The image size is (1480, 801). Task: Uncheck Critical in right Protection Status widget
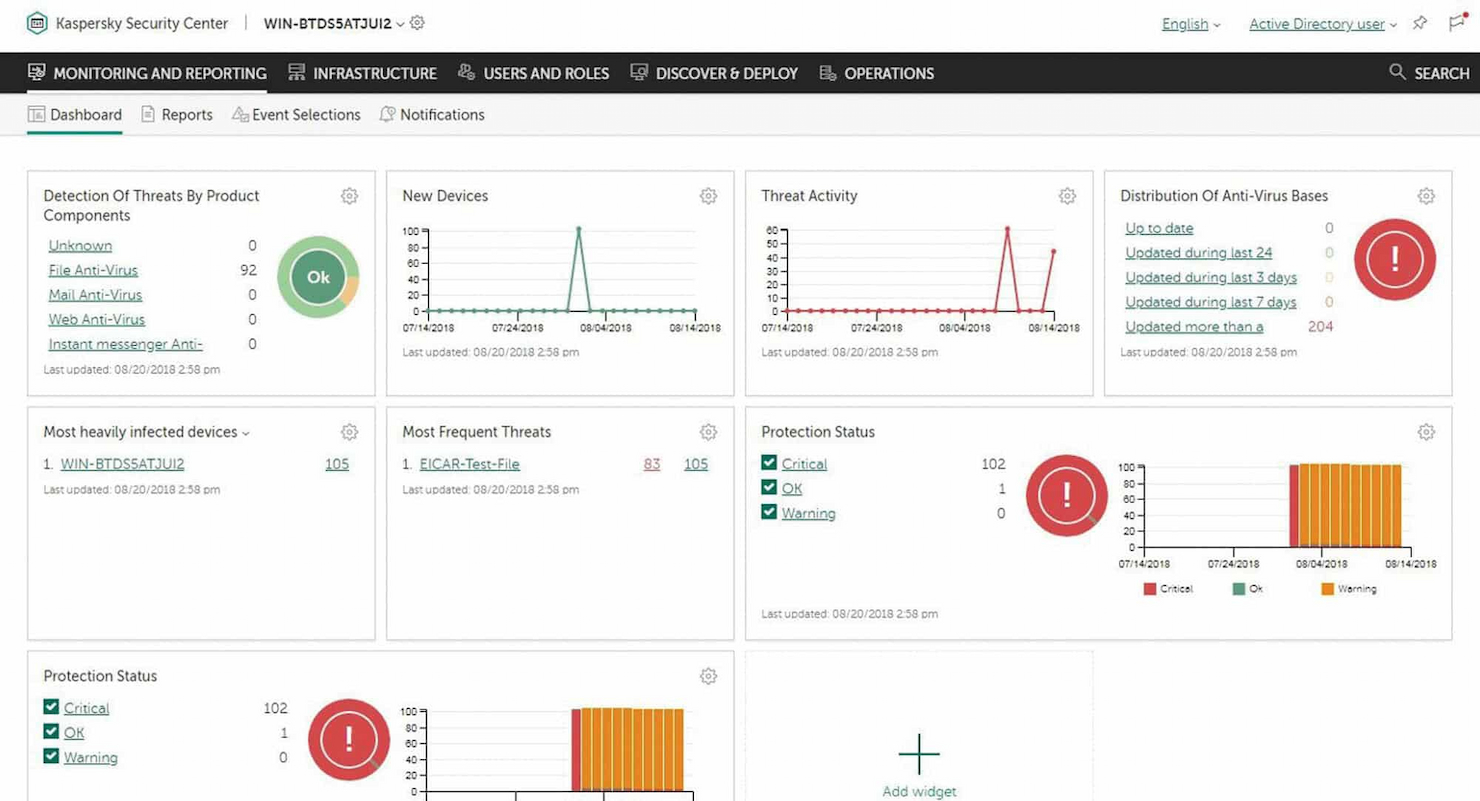pos(769,463)
